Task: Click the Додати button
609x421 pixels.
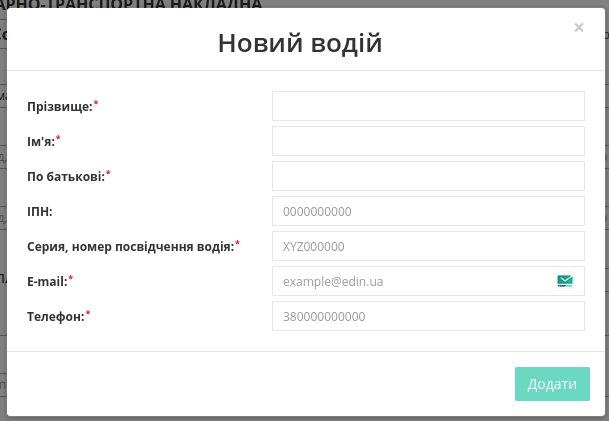Action: (x=552, y=384)
